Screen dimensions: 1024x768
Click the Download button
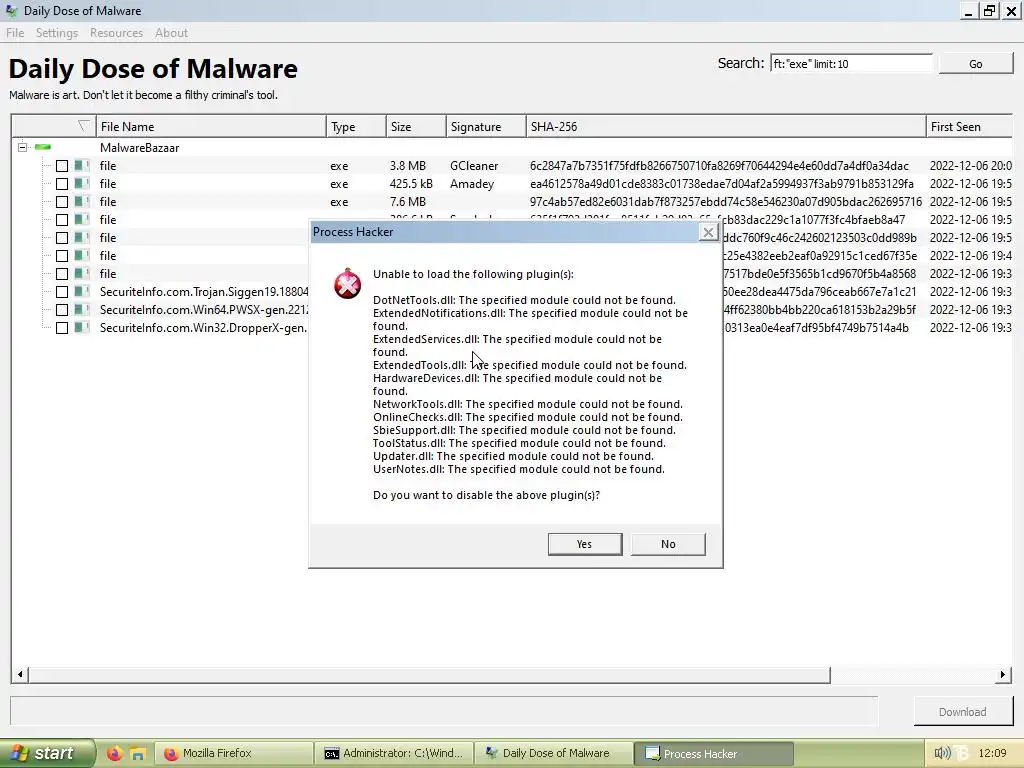(963, 712)
